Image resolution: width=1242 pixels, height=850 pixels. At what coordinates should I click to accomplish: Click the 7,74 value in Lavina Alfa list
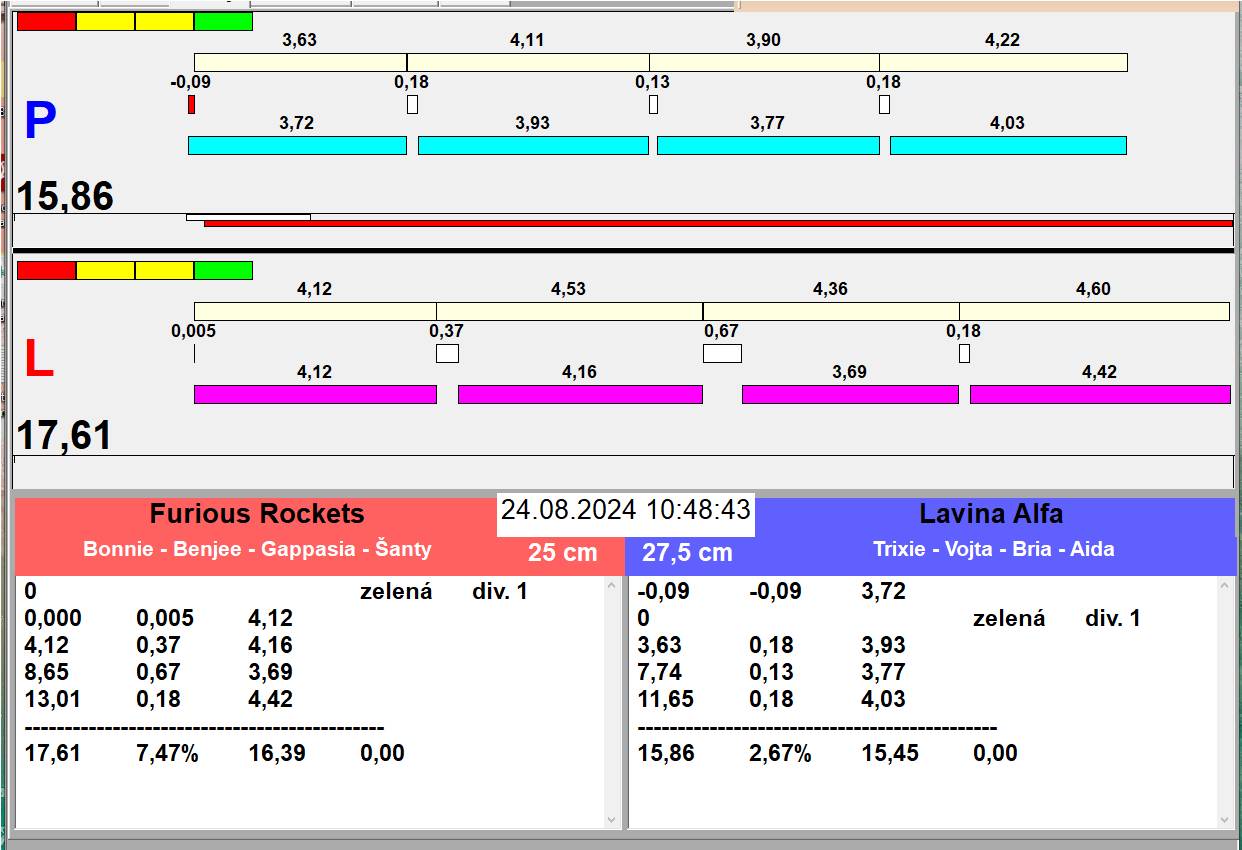(x=659, y=672)
